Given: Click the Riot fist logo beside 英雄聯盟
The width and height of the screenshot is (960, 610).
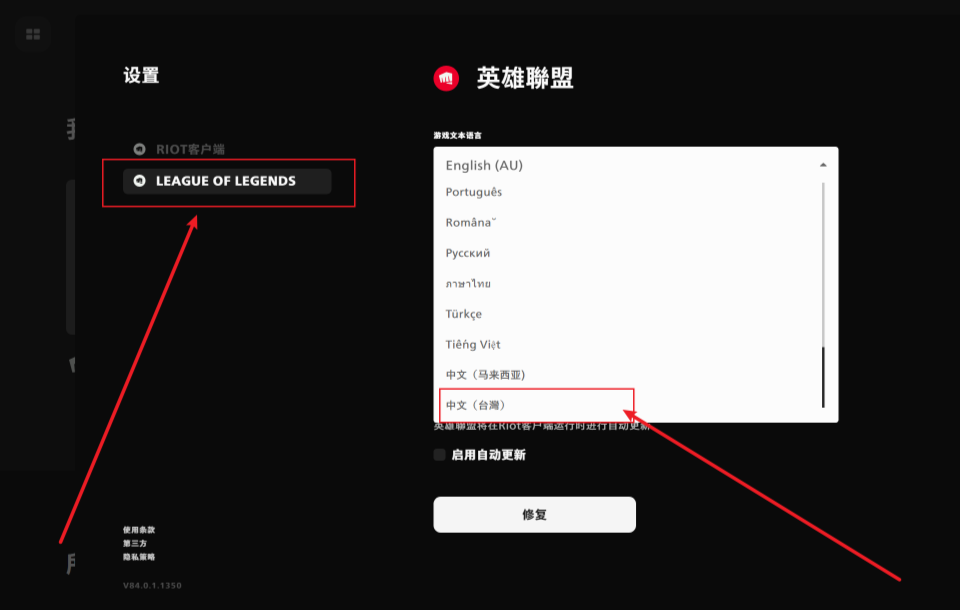Looking at the screenshot, I should point(446,78).
